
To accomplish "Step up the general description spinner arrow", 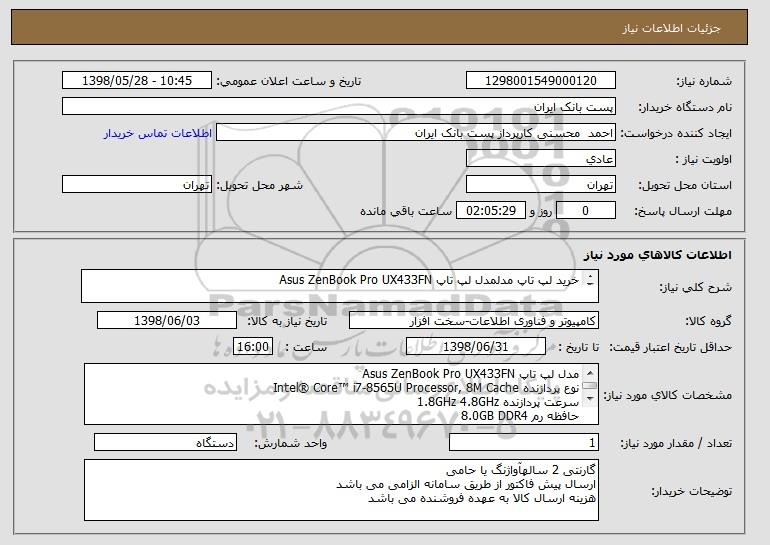I will coord(590,276).
